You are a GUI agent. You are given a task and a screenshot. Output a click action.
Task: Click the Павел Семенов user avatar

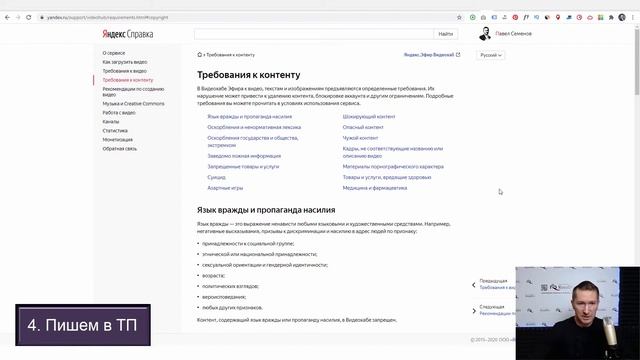coord(485,34)
